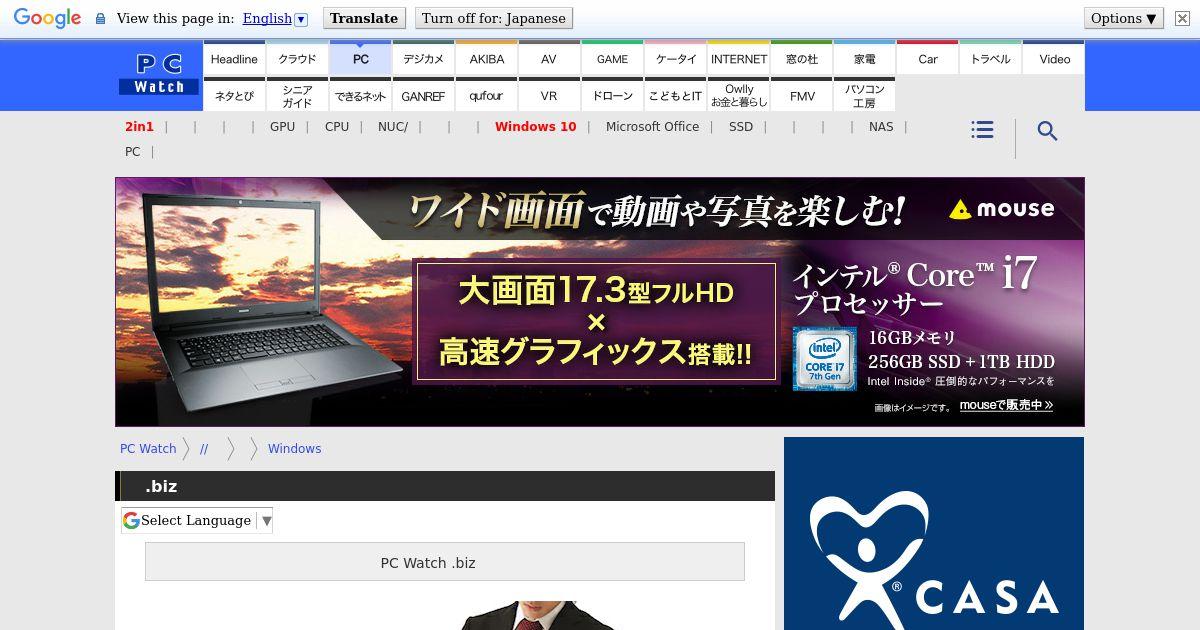Image resolution: width=1200 pixels, height=630 pixels.
Task: Open the hamburger list menu icon
Action: coord(983,130)
